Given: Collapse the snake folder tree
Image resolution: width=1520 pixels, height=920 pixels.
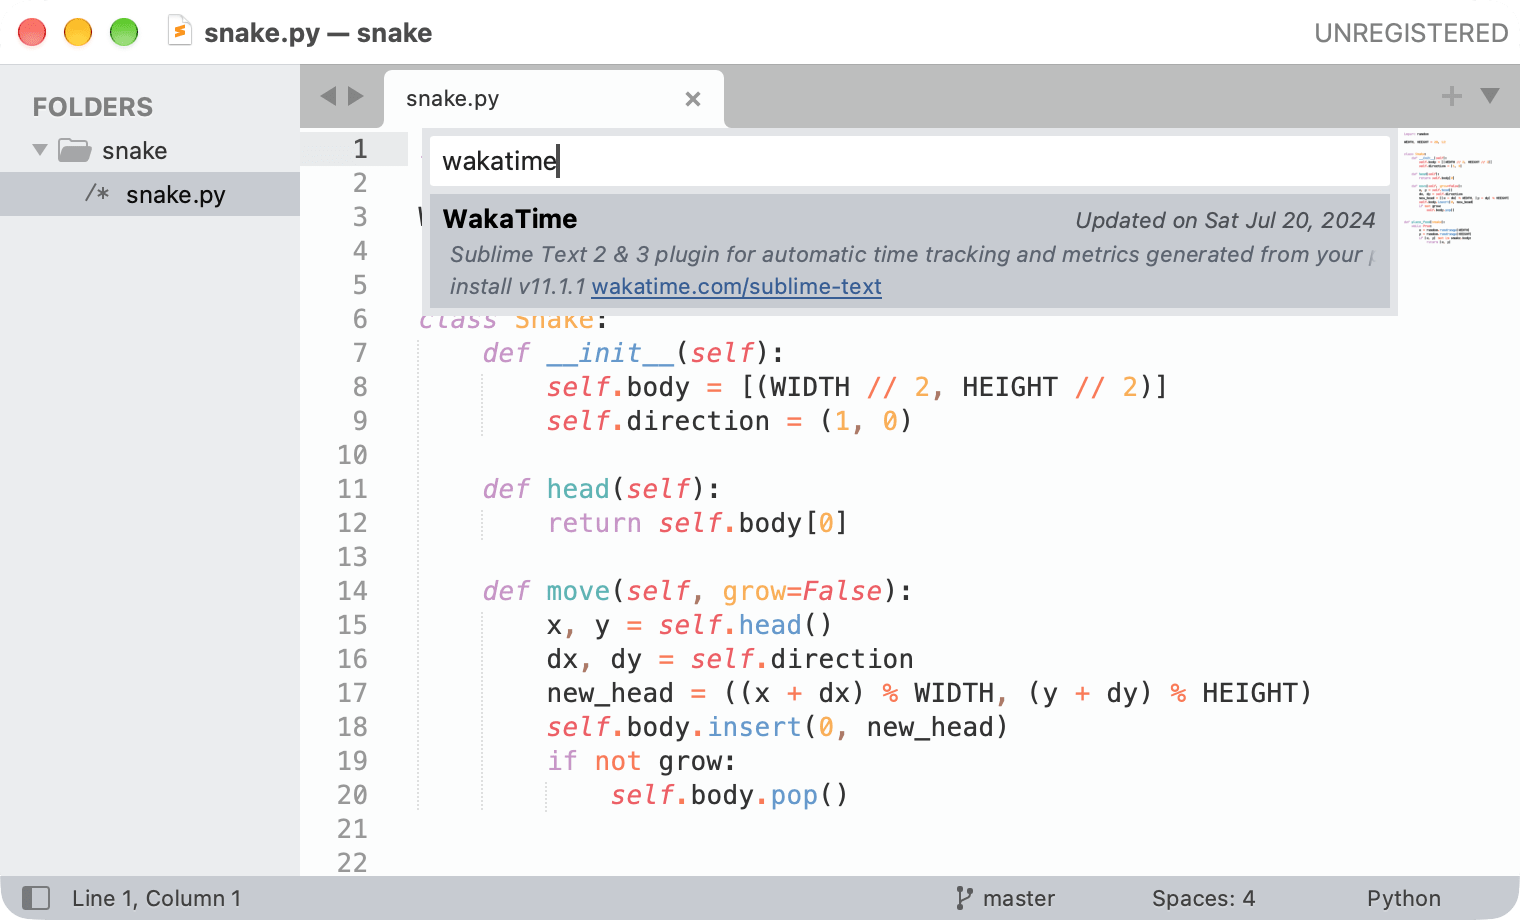Looking at the screenshot, I should [40, 150].
